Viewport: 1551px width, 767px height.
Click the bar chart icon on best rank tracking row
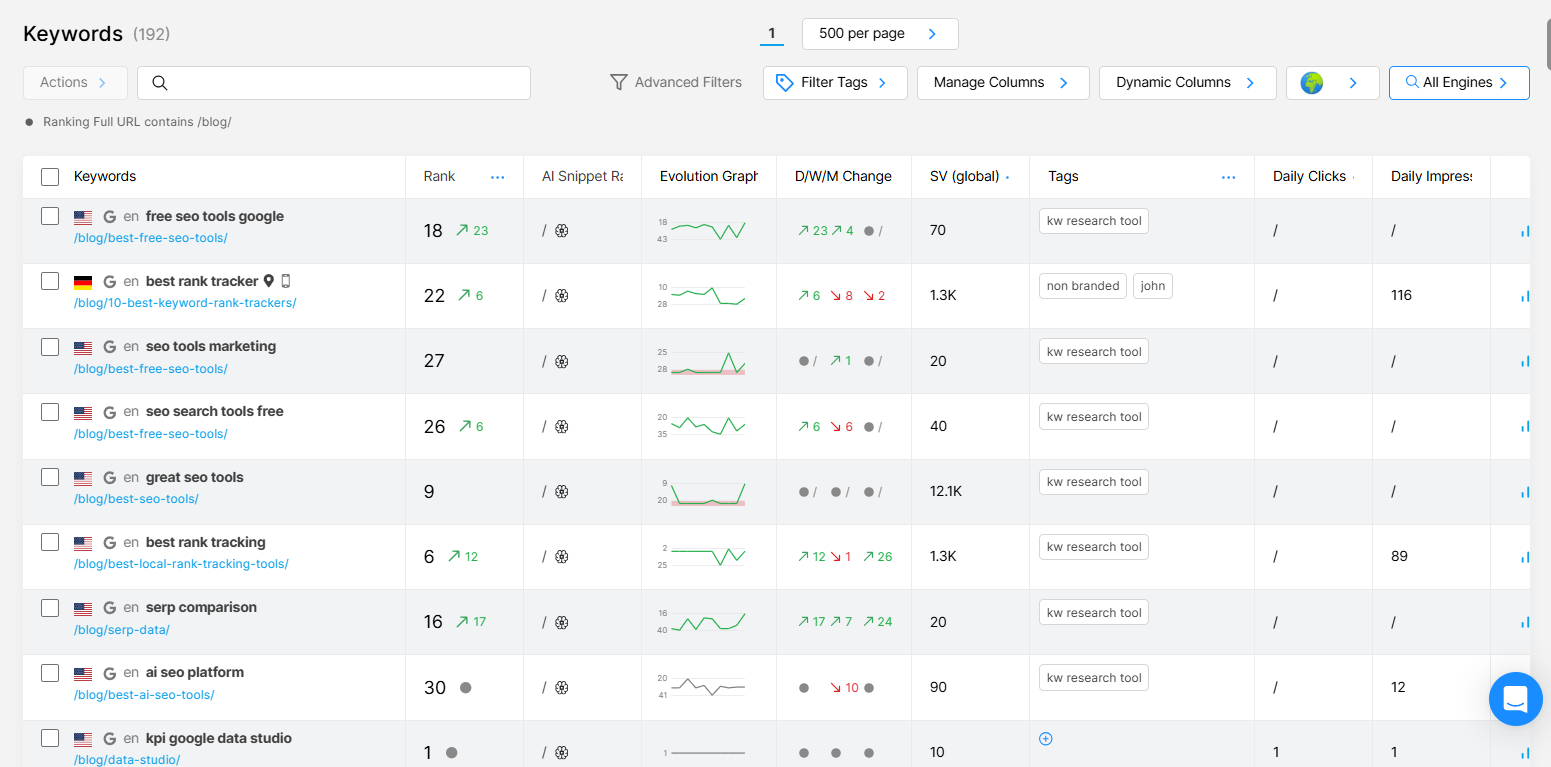(x=1524, y=557)
